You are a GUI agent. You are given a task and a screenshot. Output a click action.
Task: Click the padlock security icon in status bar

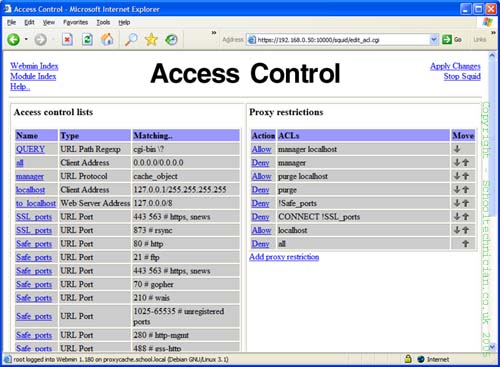tap(408, 359)
